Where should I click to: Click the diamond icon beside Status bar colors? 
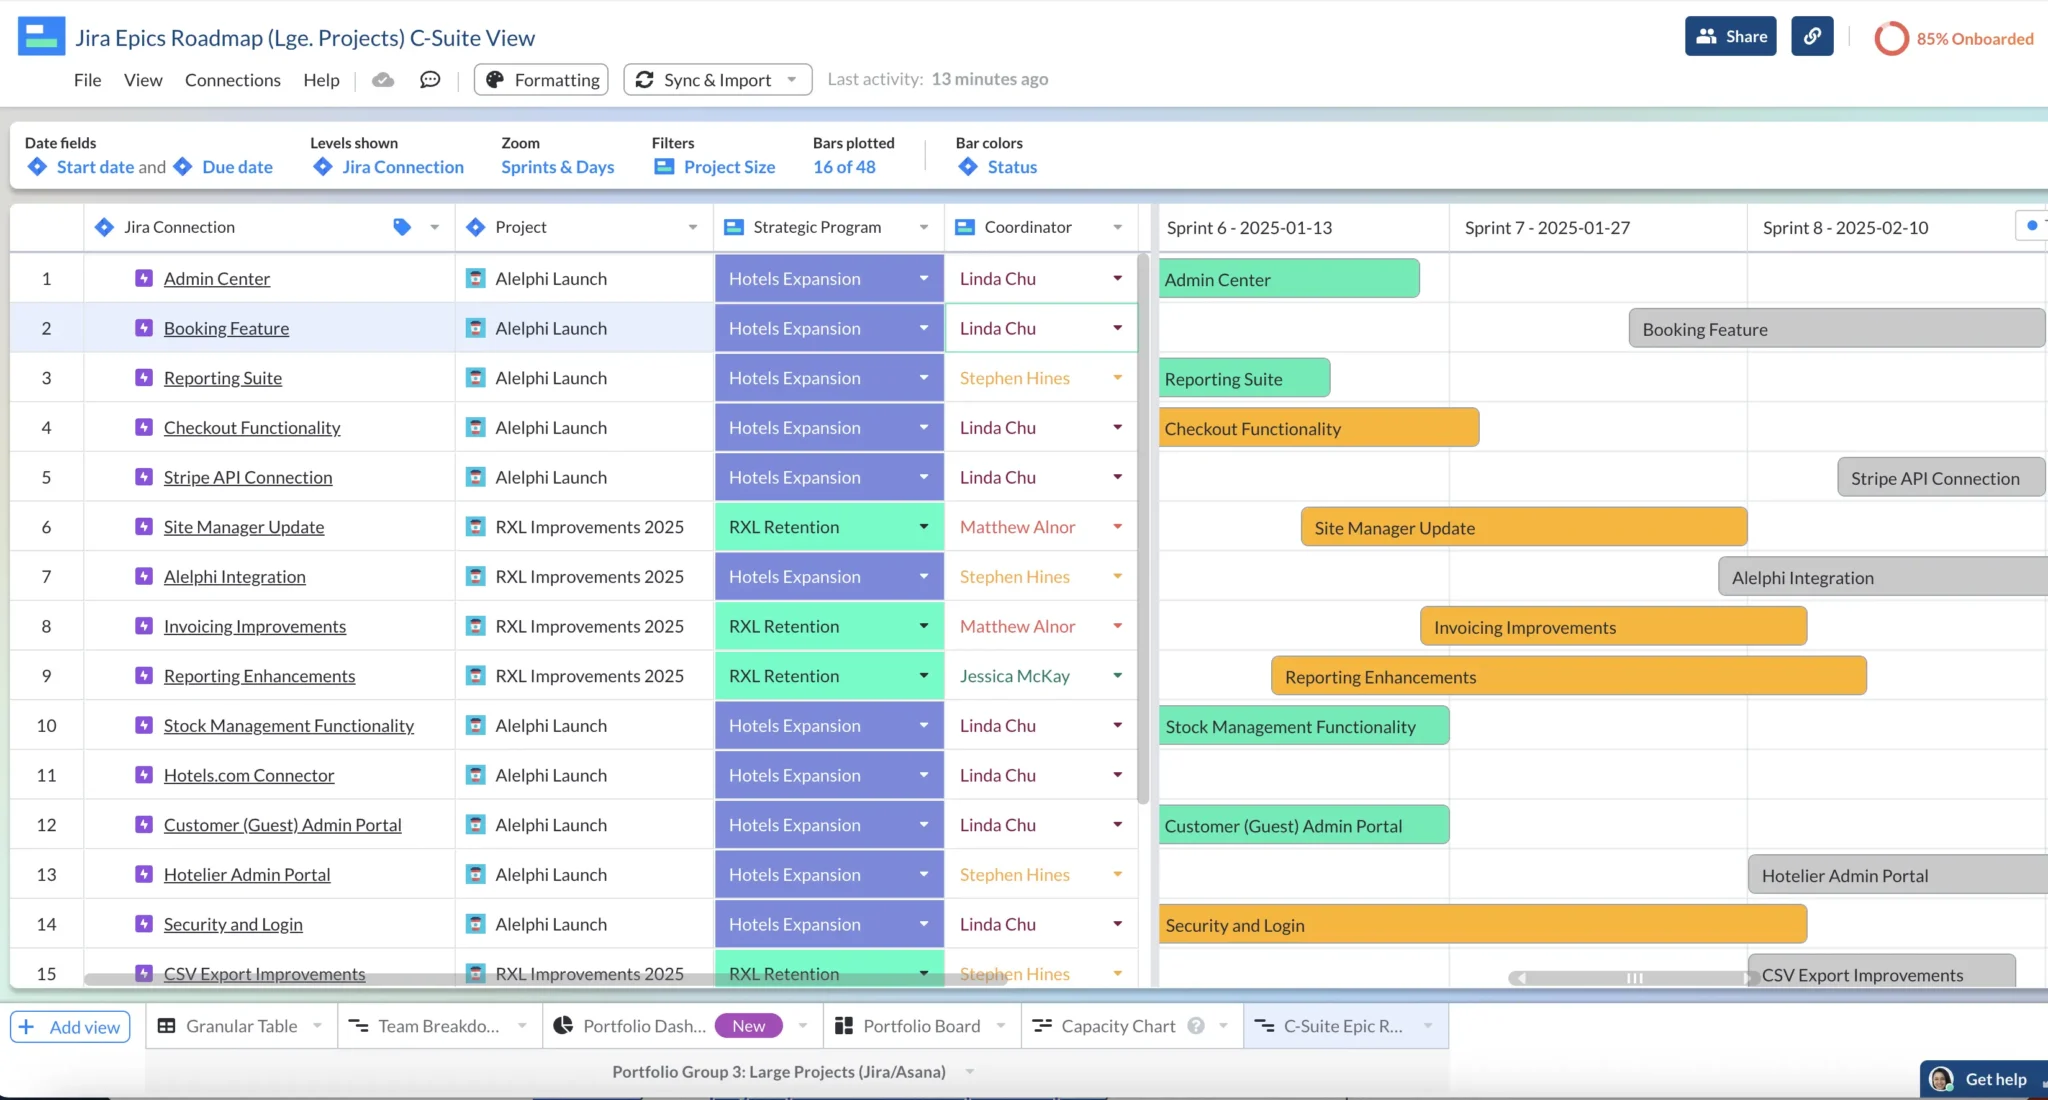(x=968, y=167)
